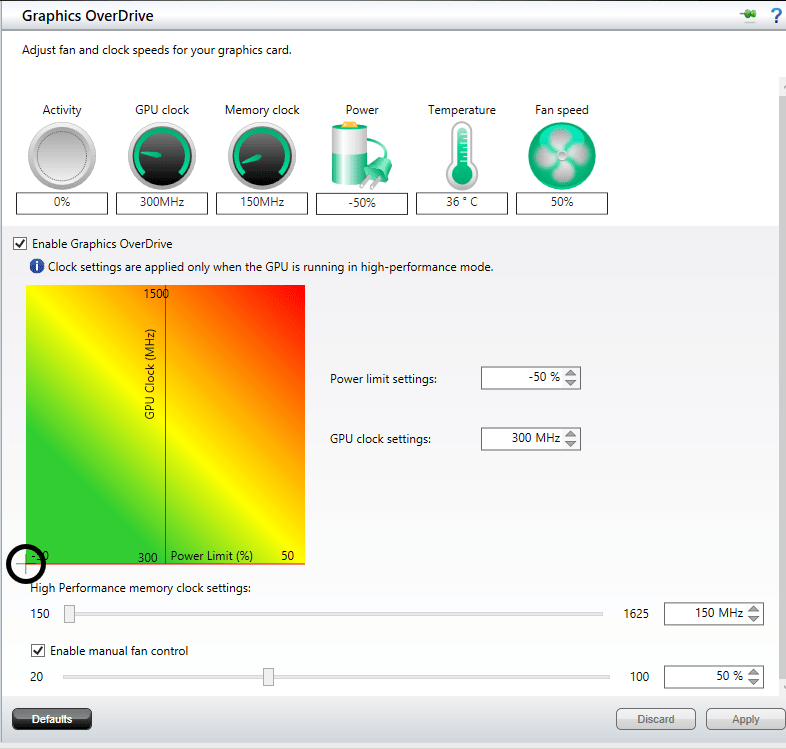The image size is (786, 749).
Task: Click the GPU clock gauge dial
Action: tap(162, 156)
